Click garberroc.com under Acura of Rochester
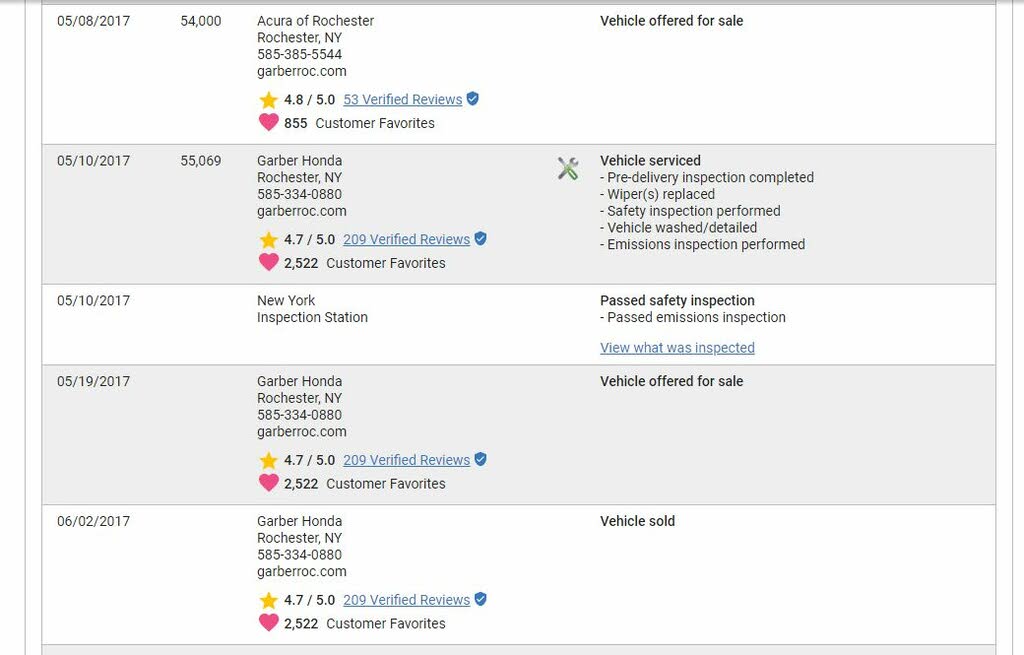This screenshot has height=655, width=1024. pos(302,71)
